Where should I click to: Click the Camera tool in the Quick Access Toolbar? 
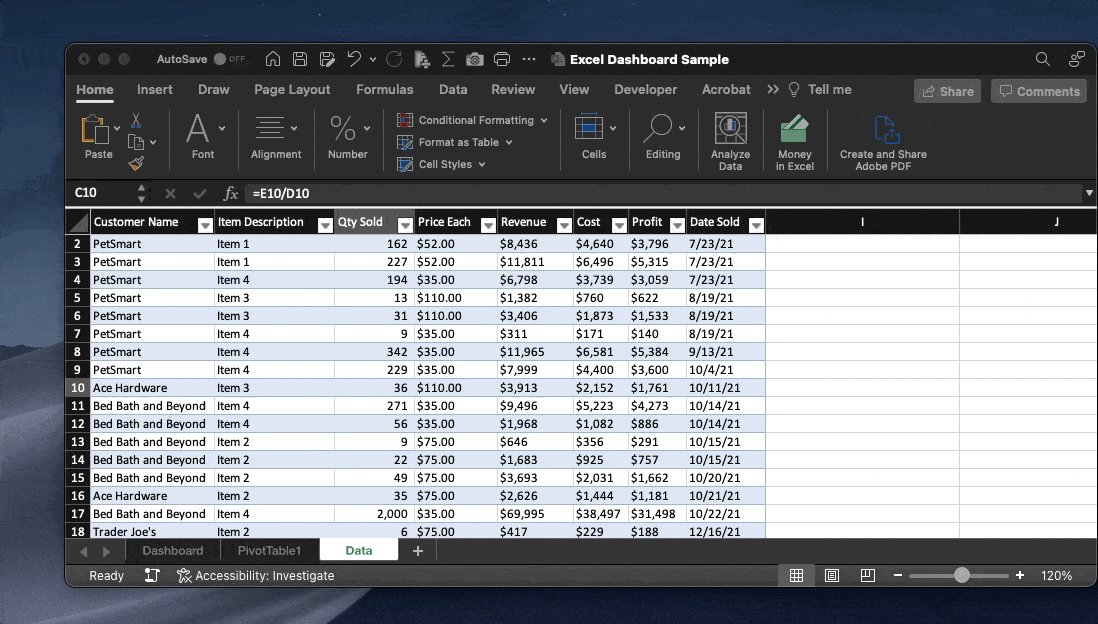(475, 58)
